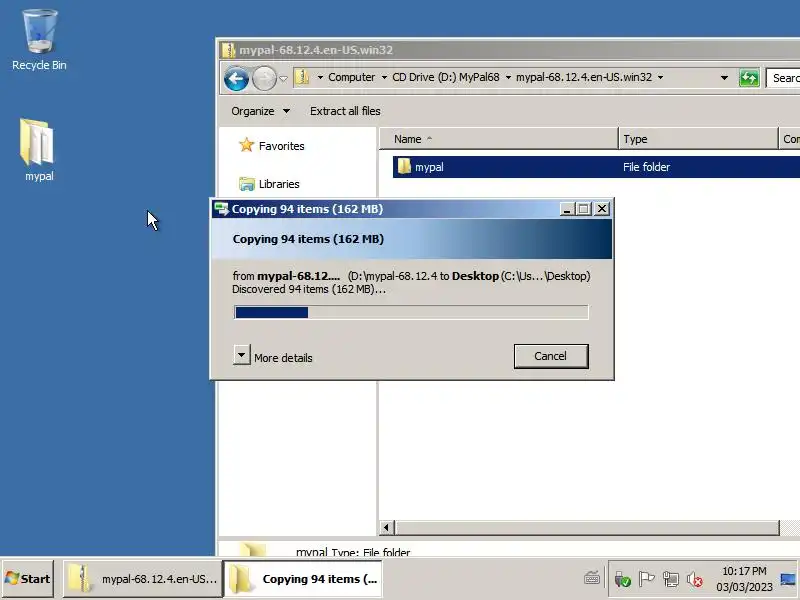Open the address bar history dropdown
800x600 pixels.
point(724,78)
